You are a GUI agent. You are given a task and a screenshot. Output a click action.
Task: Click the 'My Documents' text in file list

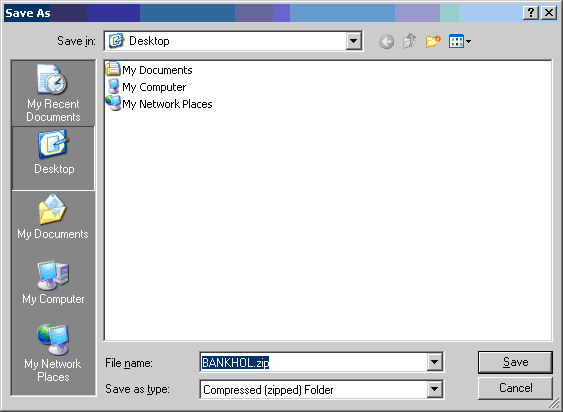click(x=157, y=70)
